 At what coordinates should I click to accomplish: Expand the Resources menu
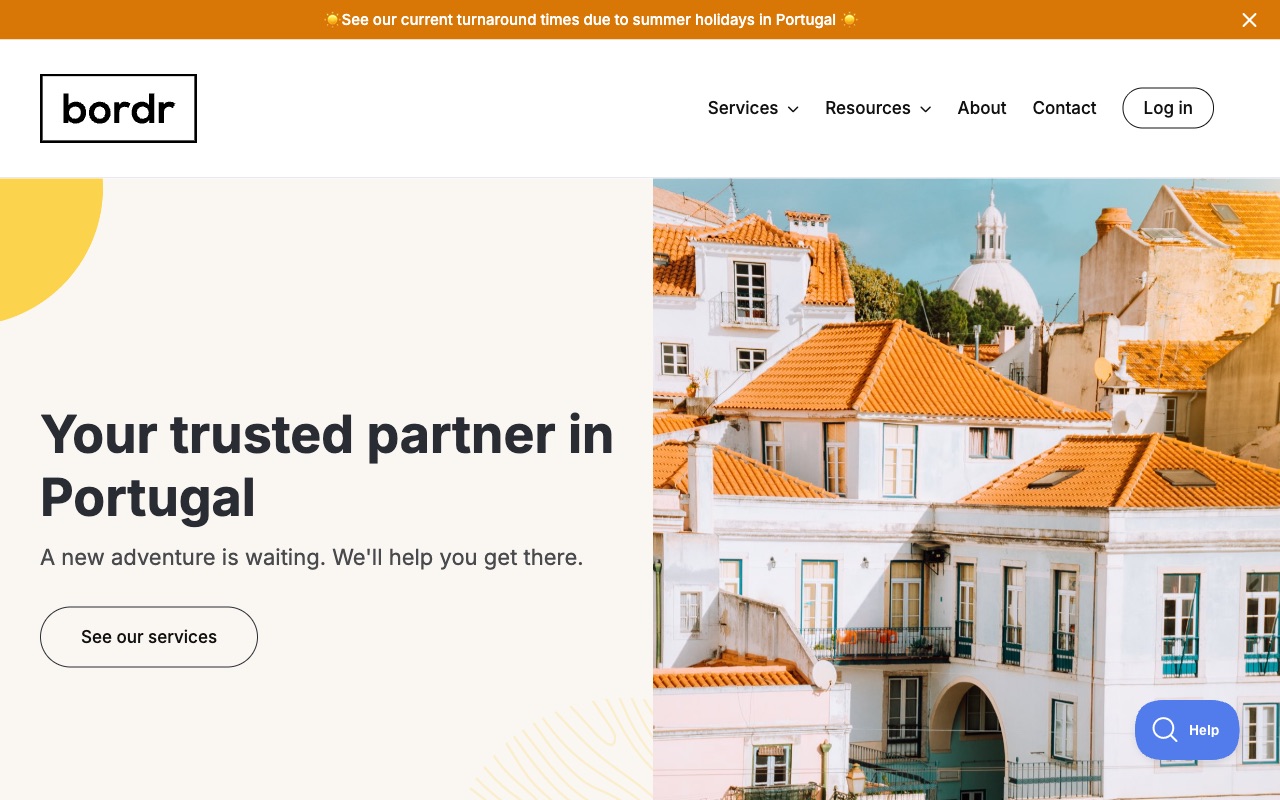pos(878,108)
